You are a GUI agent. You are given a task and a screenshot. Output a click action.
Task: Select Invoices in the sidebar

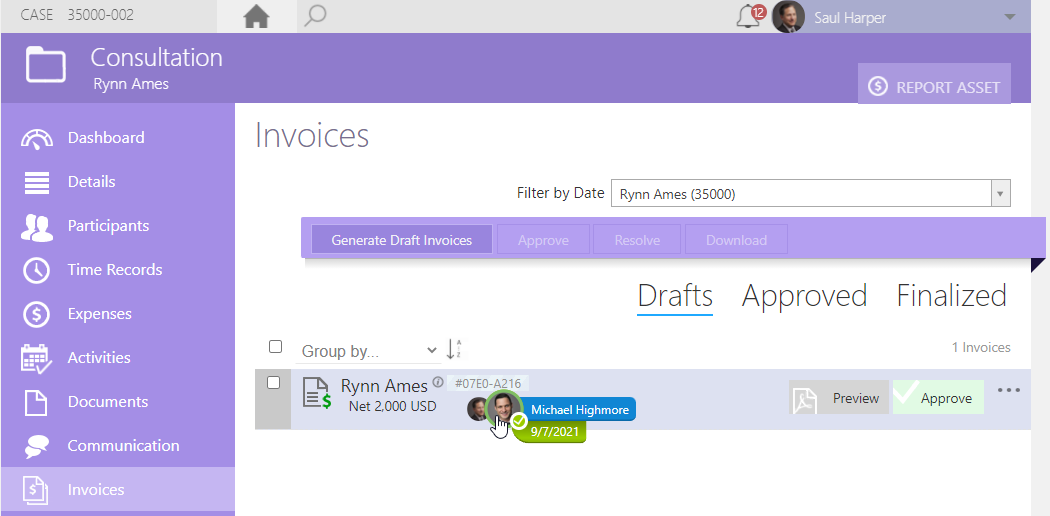(118, 490)
